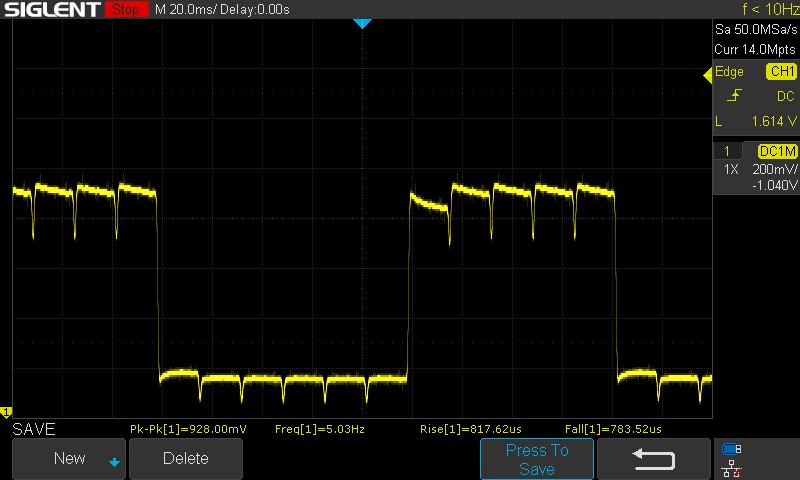
Task: Click the Pk-Pk[1]=928.00mV measurement
Action: click(188, 429)
